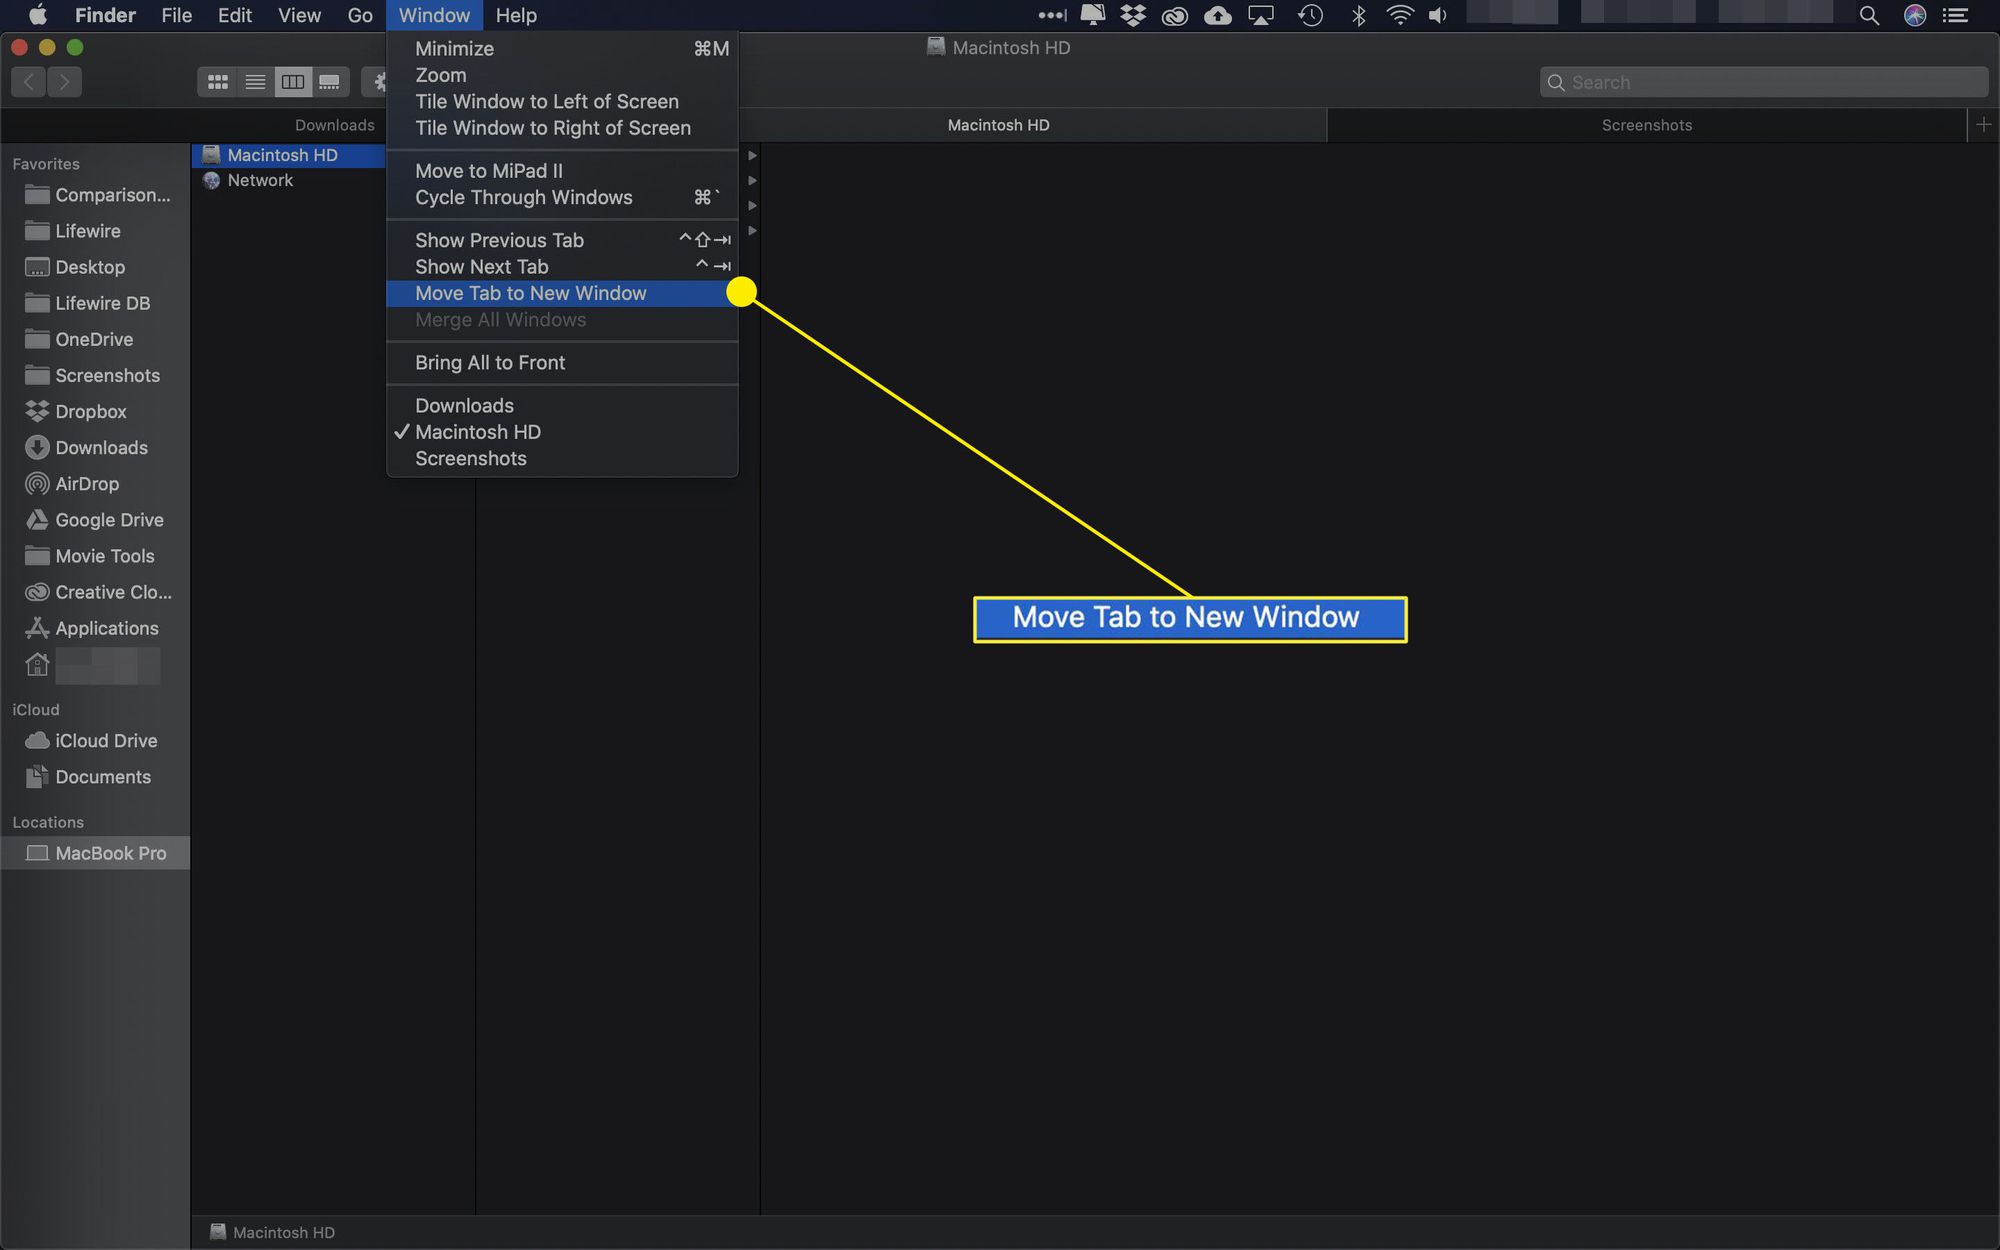Click Downloads in sidebar favorites
The width and height of the screenshot is (2000, 1250).
tap(99, 446)
